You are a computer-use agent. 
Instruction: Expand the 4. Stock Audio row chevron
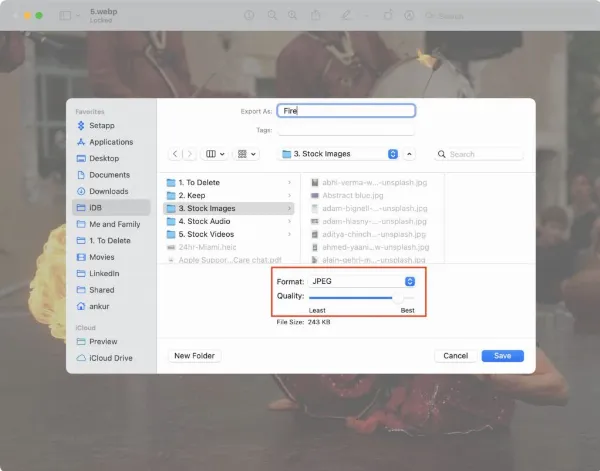[289, 221]
